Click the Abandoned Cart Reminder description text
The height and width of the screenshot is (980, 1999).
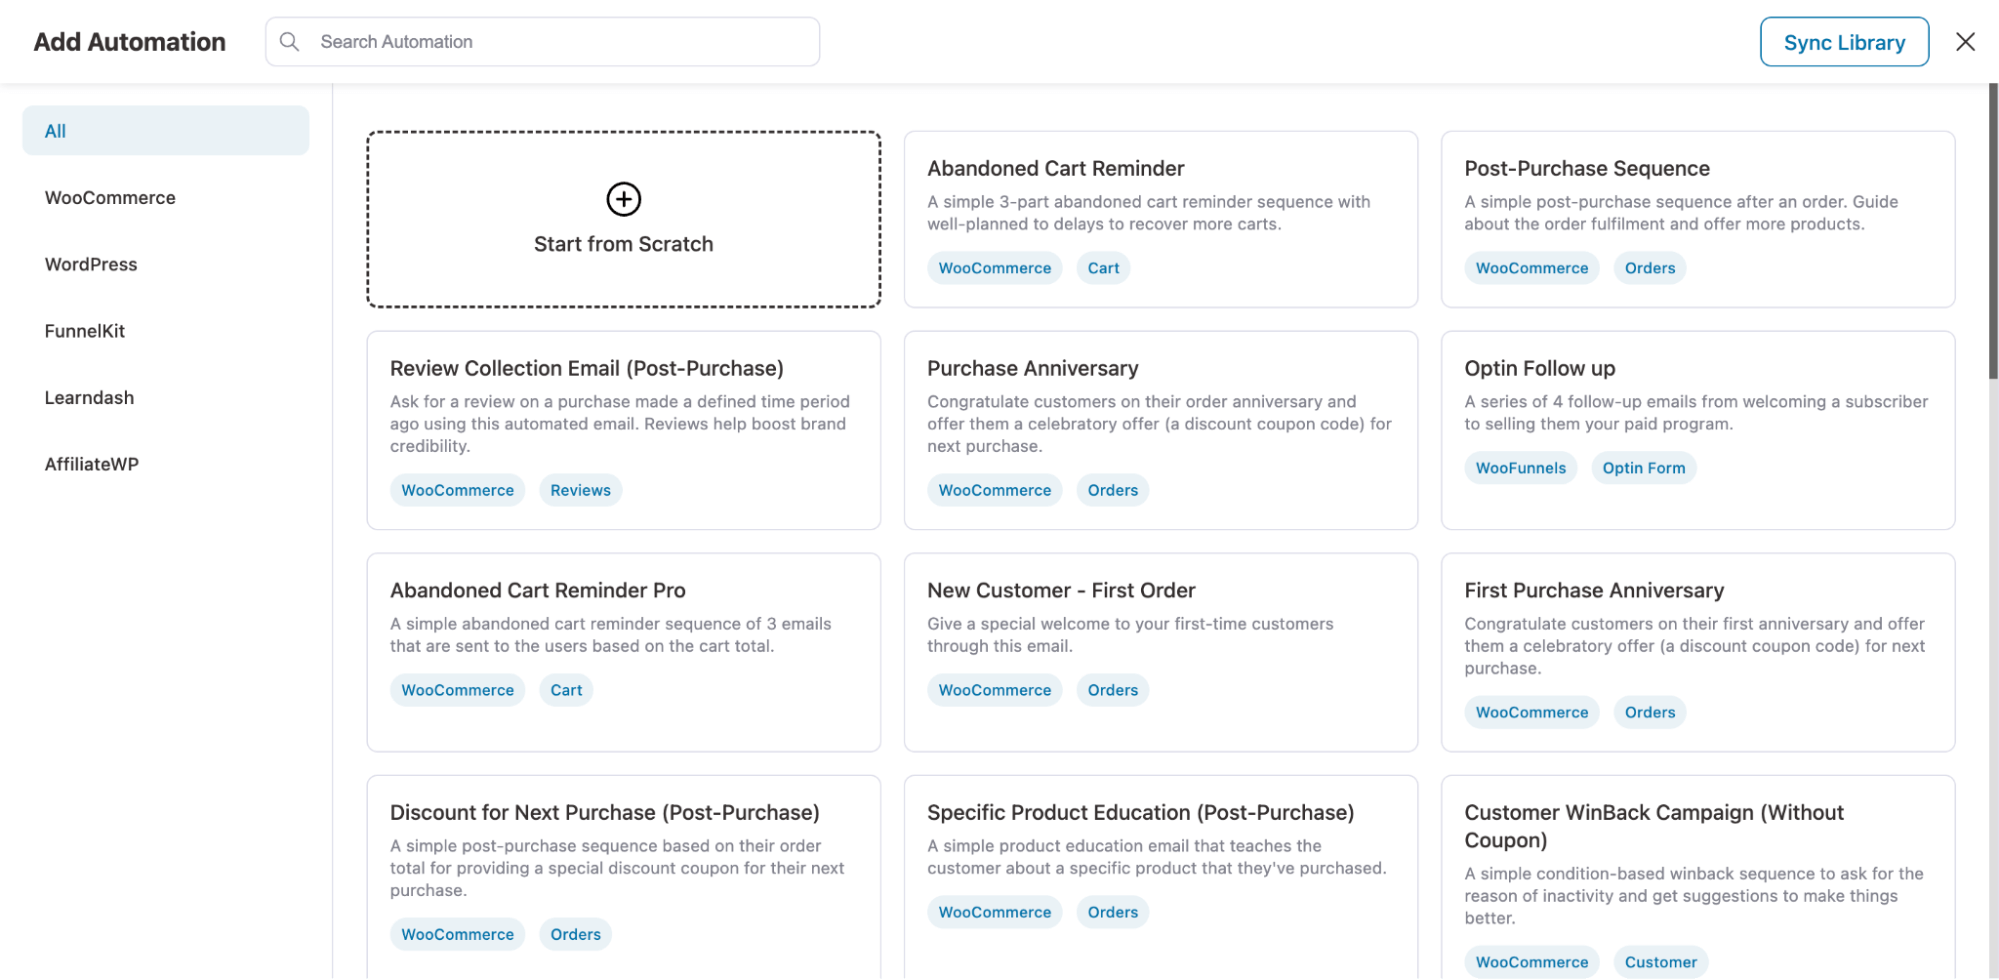[x=1148, y=213]
